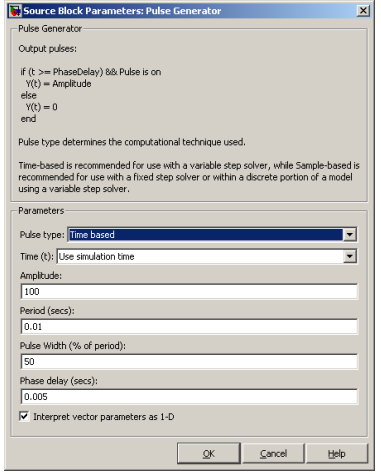Click the Use simulation time combo box
381x475 pixels.
207,256
